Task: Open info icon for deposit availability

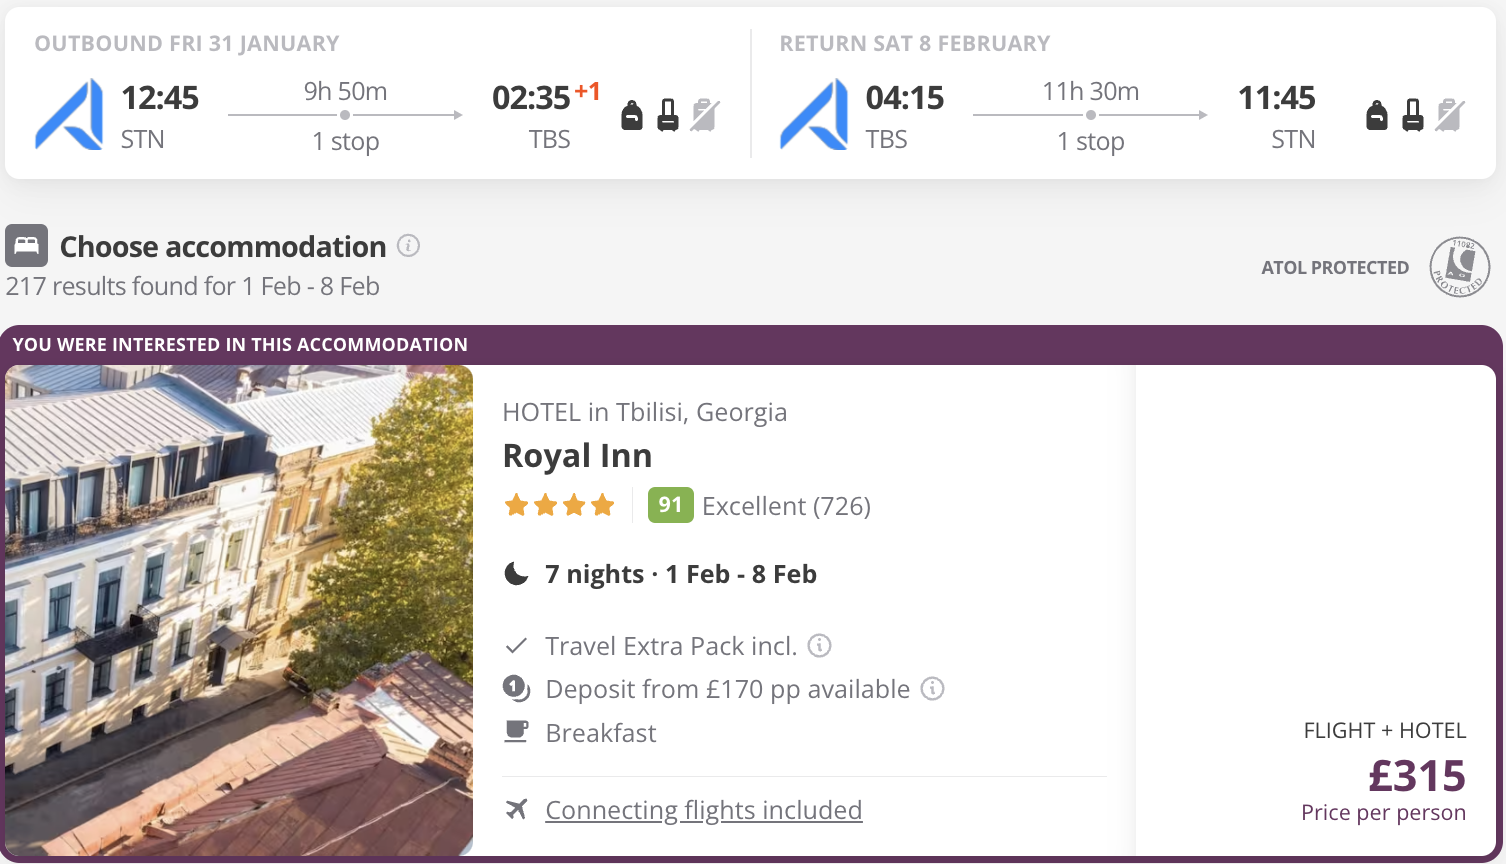Action: (x=932, y=688)
